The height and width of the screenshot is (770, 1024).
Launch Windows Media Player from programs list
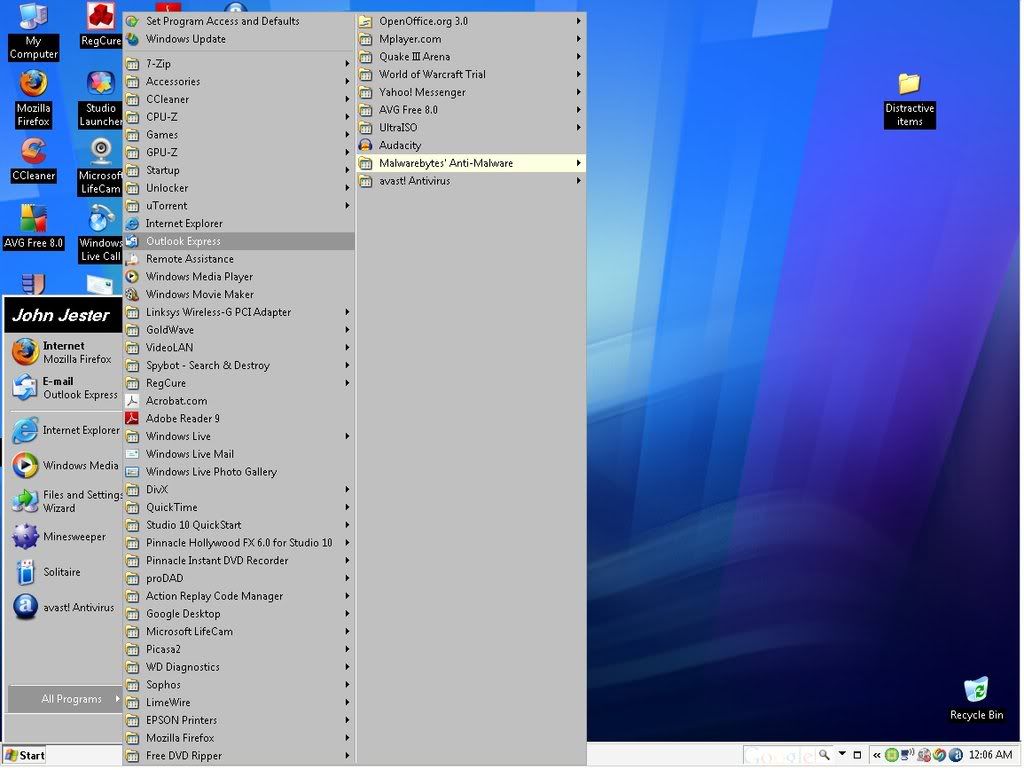pyautogui.click(x=239, y=276)
